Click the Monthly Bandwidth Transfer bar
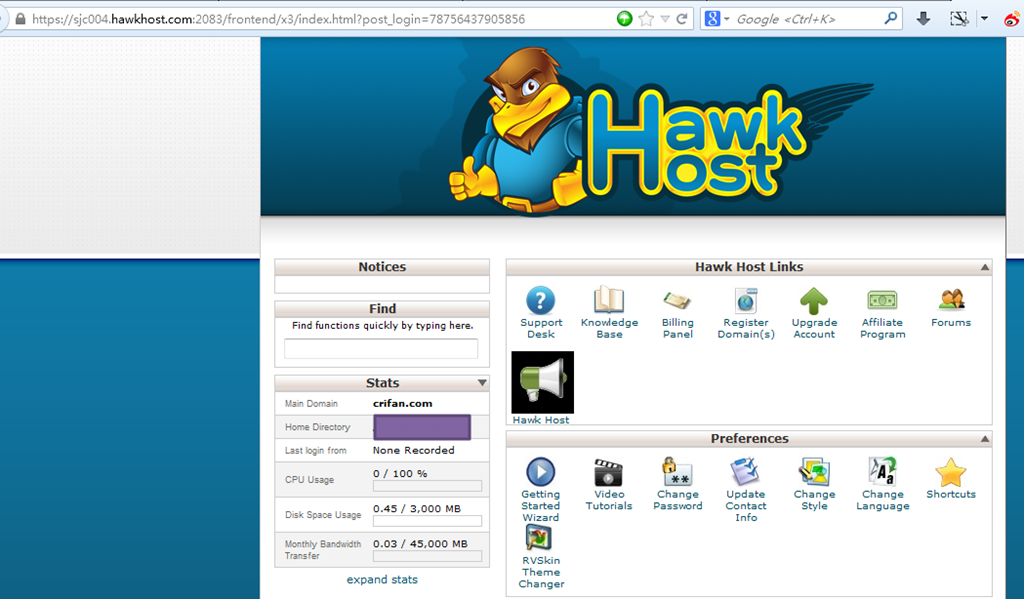 point(427,557)
